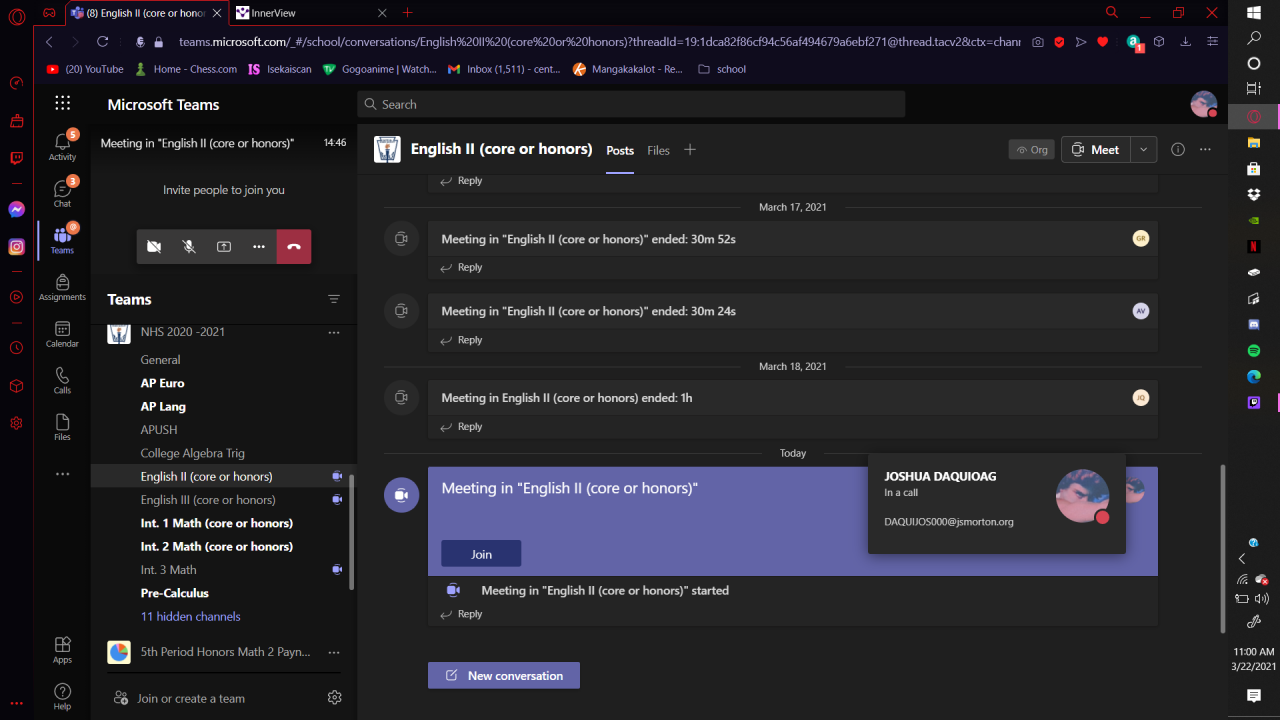This screenshot has width=1280, height=720.
Task: Start a New conversation
Action: click(504, 675)
